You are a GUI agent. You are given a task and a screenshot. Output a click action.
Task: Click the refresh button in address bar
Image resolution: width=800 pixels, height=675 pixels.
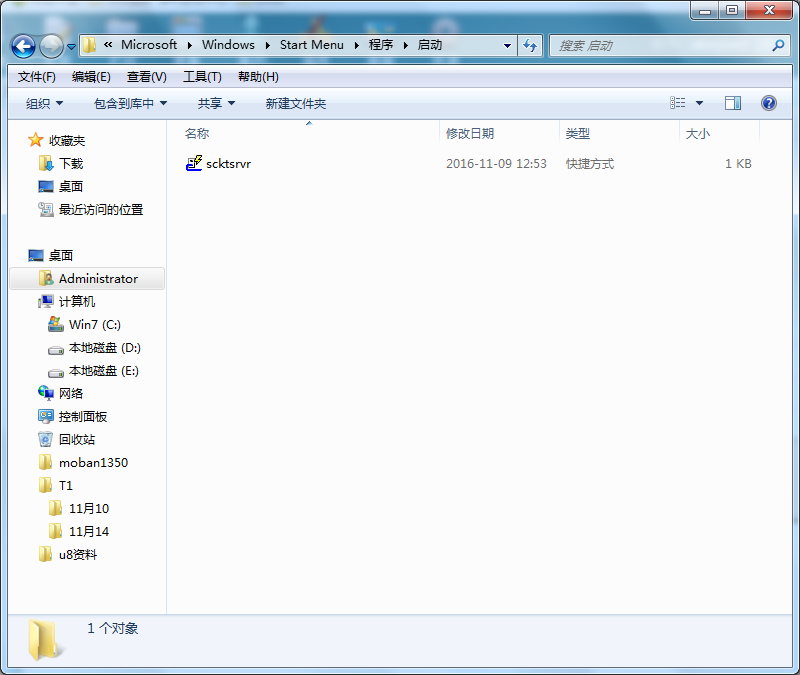coord(530,45)
